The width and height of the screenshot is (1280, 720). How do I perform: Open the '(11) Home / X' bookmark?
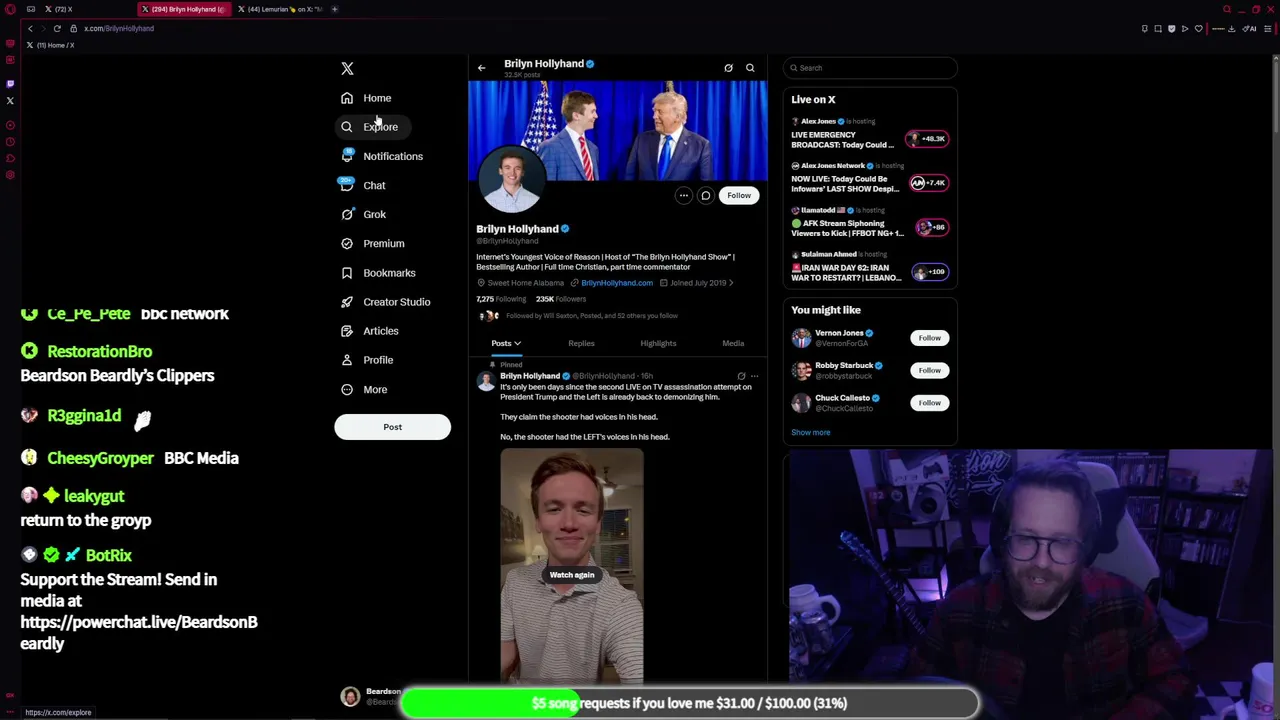(50, 45)
